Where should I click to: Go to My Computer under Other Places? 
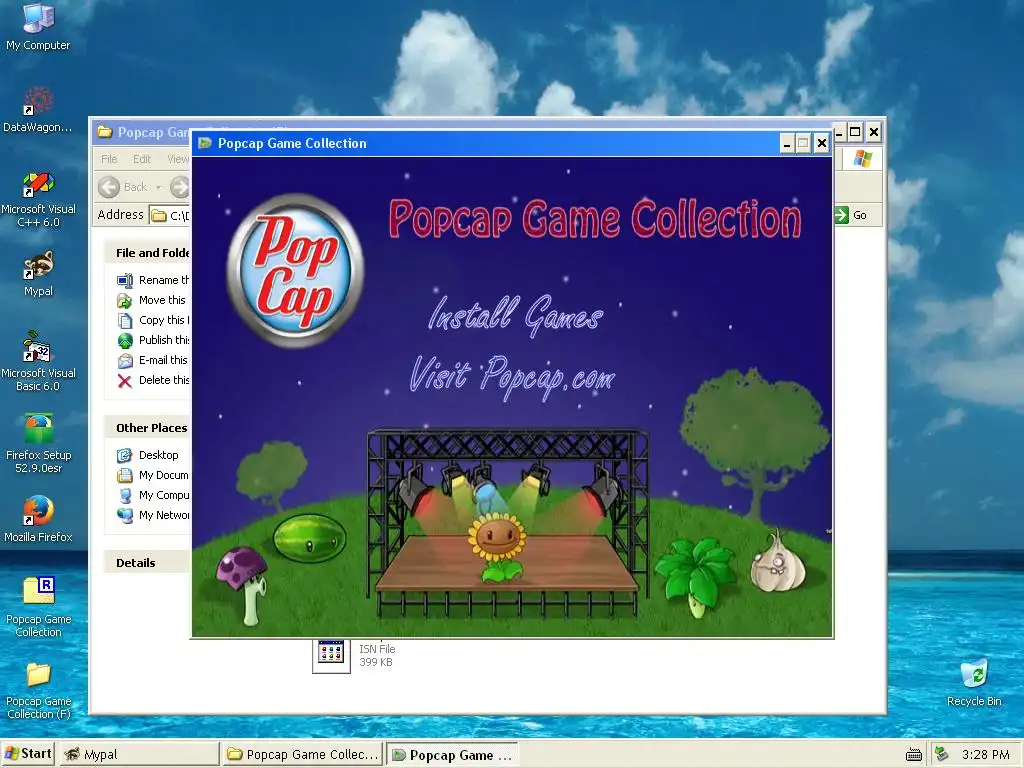point(153,495)
